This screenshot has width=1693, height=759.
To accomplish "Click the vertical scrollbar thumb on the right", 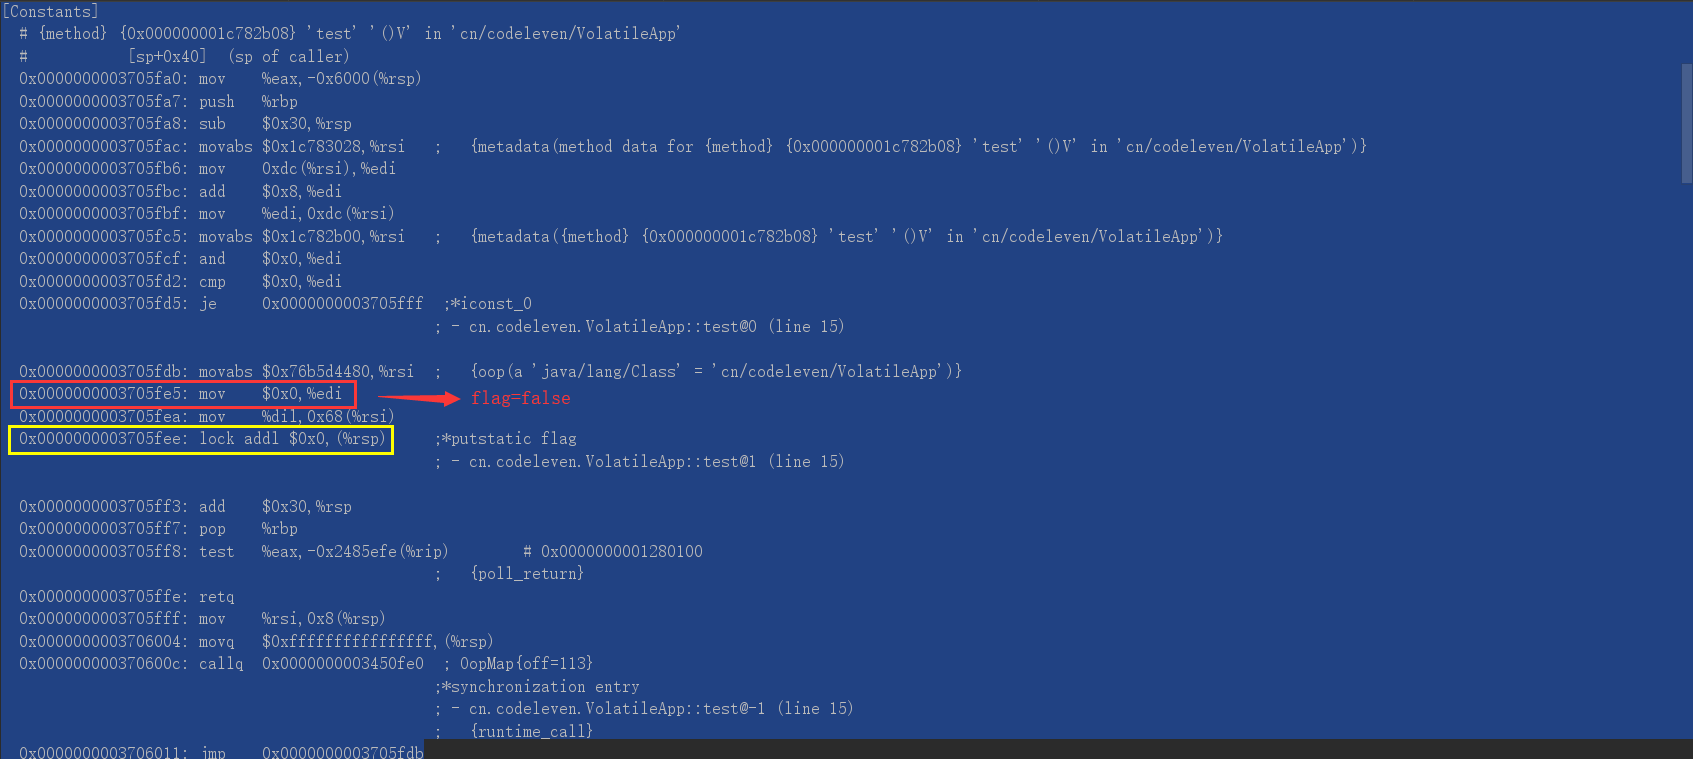I will tap(1686, 120).
